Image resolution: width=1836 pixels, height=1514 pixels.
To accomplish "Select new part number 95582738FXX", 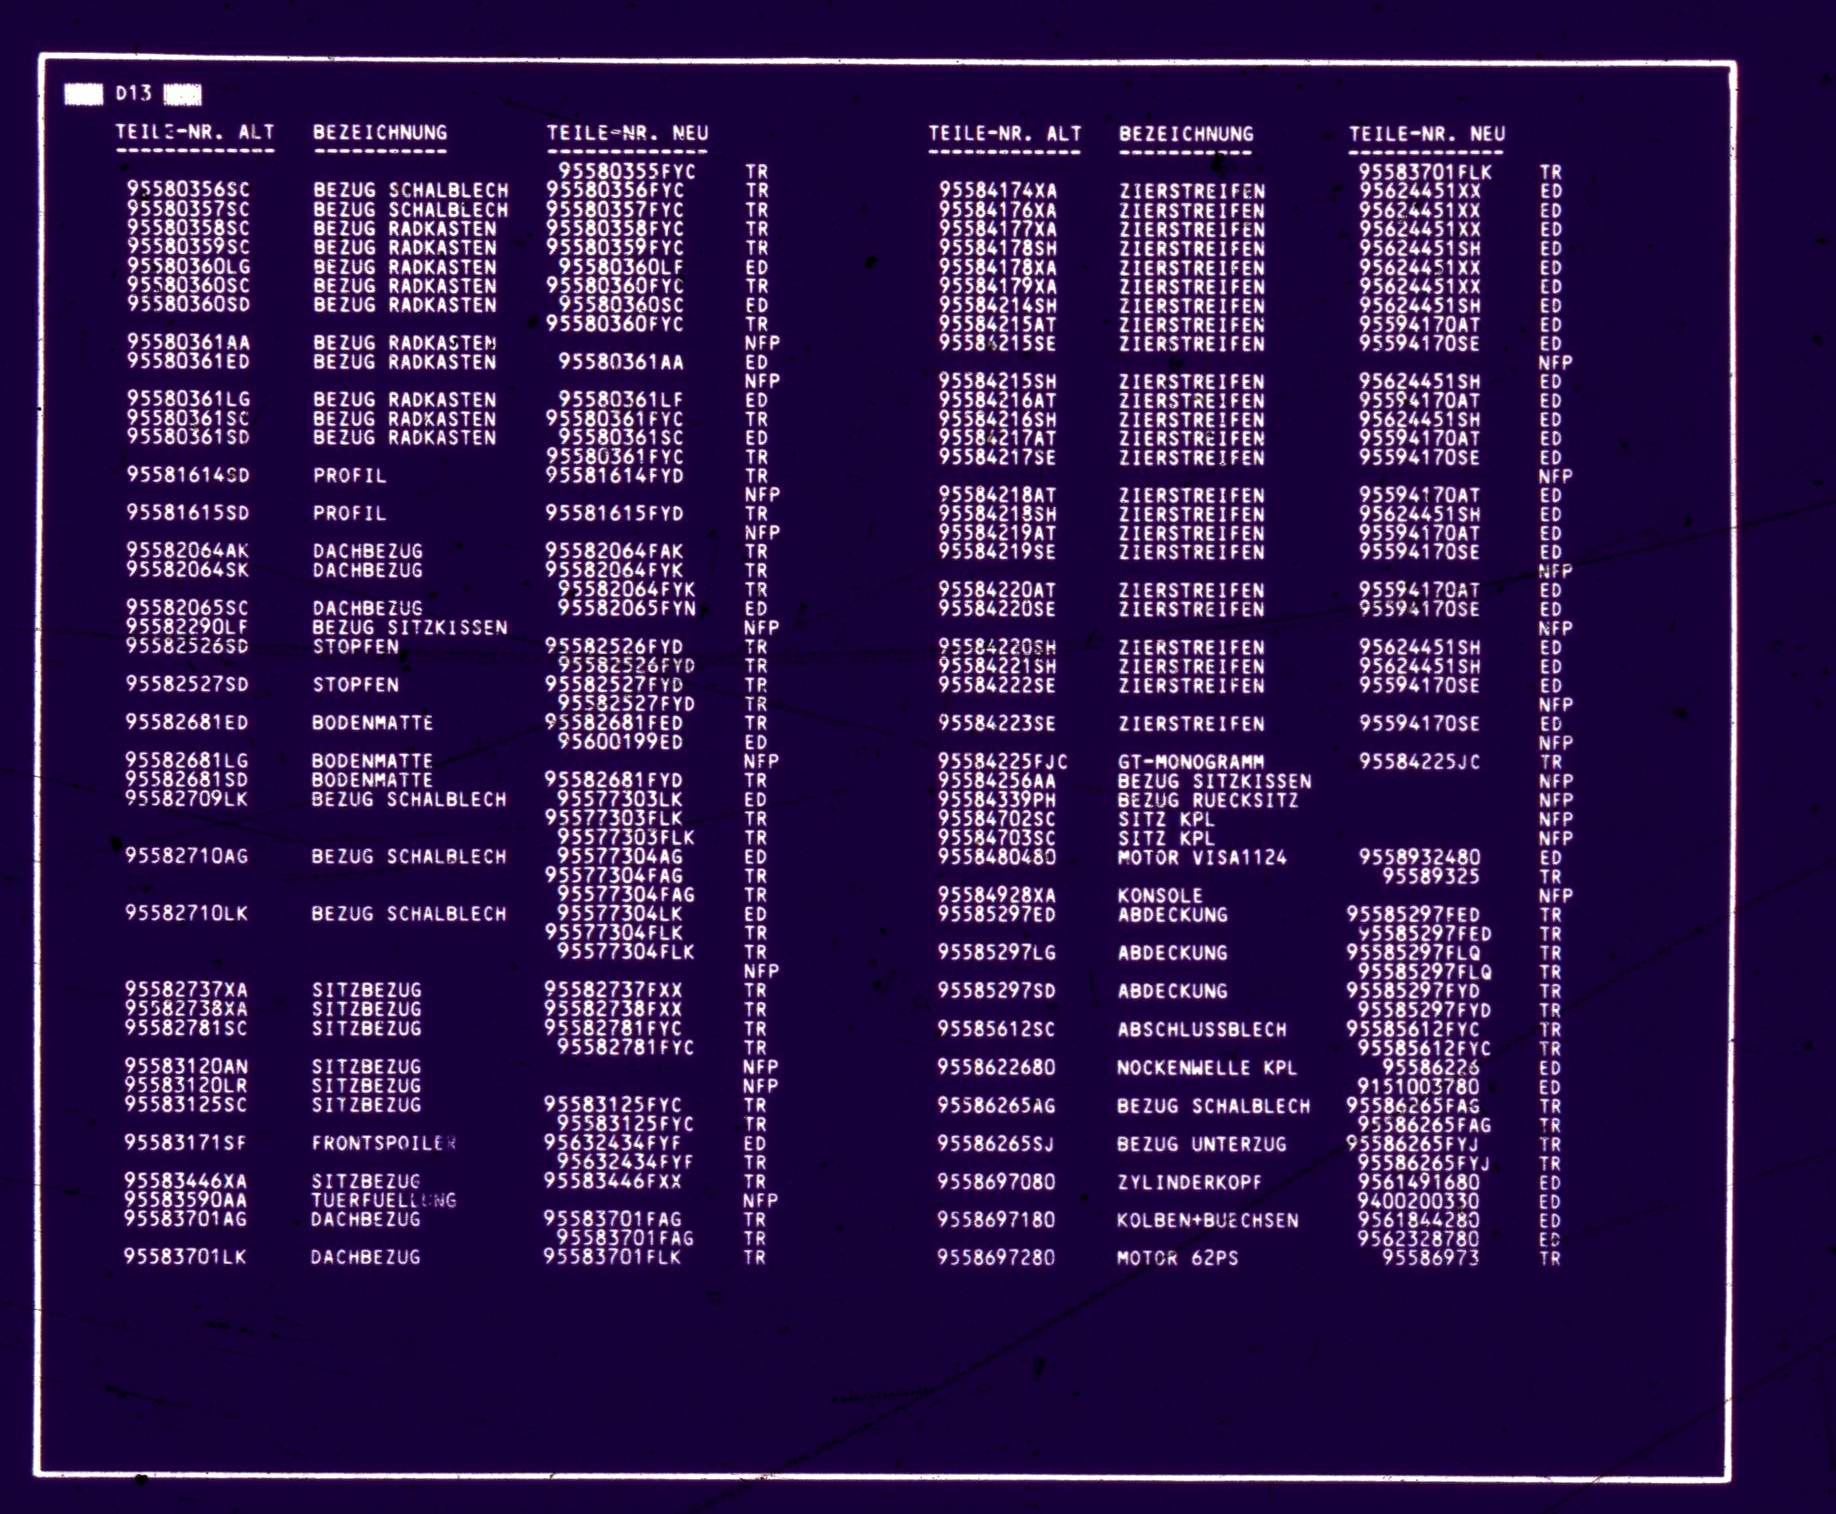I will [614, 1009].
